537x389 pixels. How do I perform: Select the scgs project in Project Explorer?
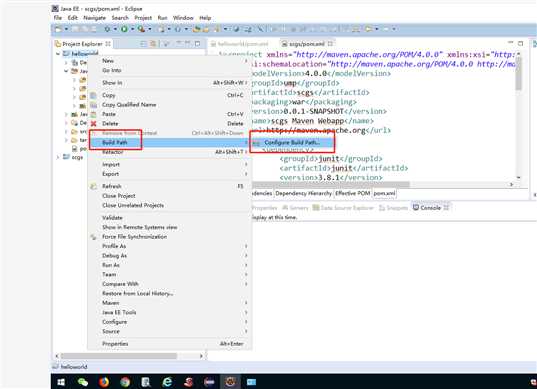(77, 157)
